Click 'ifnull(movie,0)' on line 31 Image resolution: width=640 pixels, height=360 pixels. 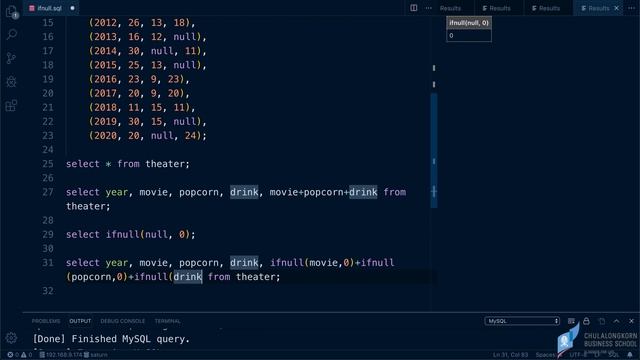tap(312, 262)
